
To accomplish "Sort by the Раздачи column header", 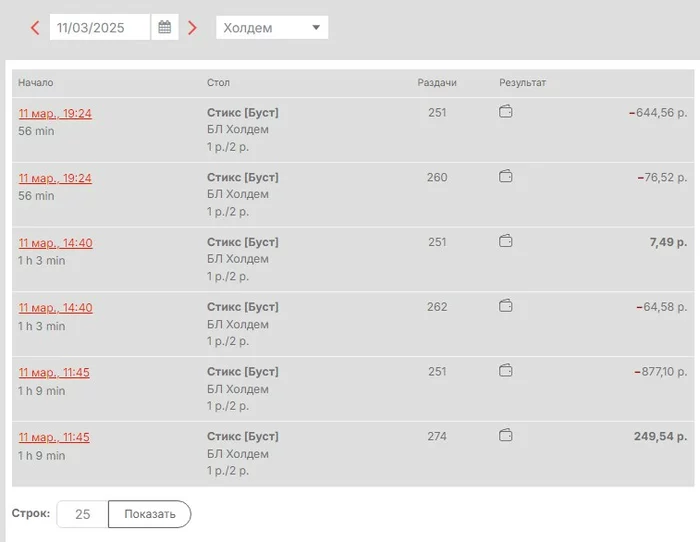I will point(437,82).
